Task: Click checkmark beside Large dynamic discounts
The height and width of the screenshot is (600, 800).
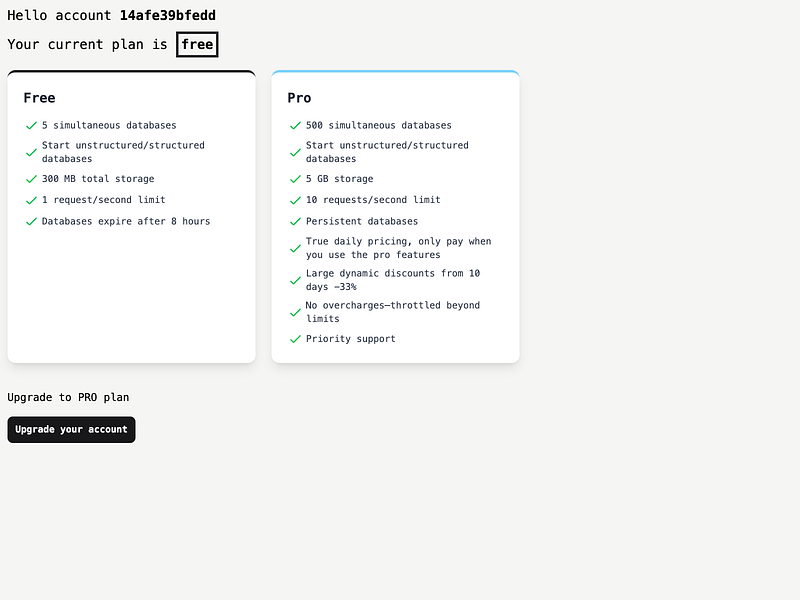Action: pos(295,280)
